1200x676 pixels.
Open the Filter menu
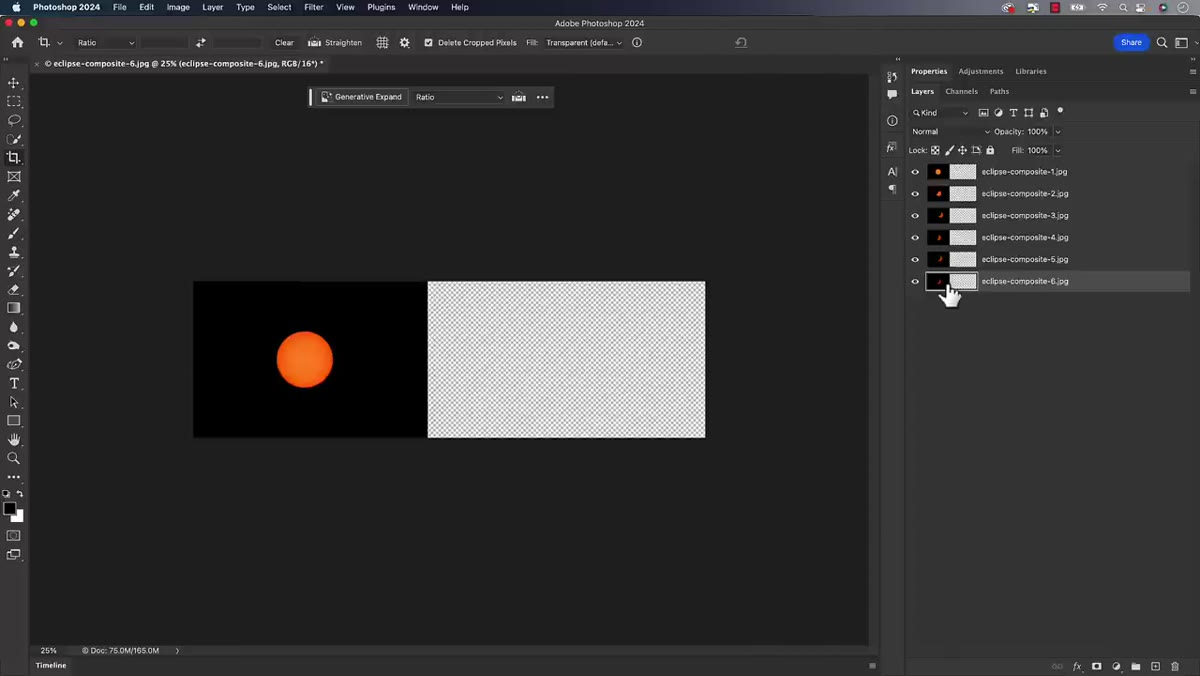[x=313, y=7]
